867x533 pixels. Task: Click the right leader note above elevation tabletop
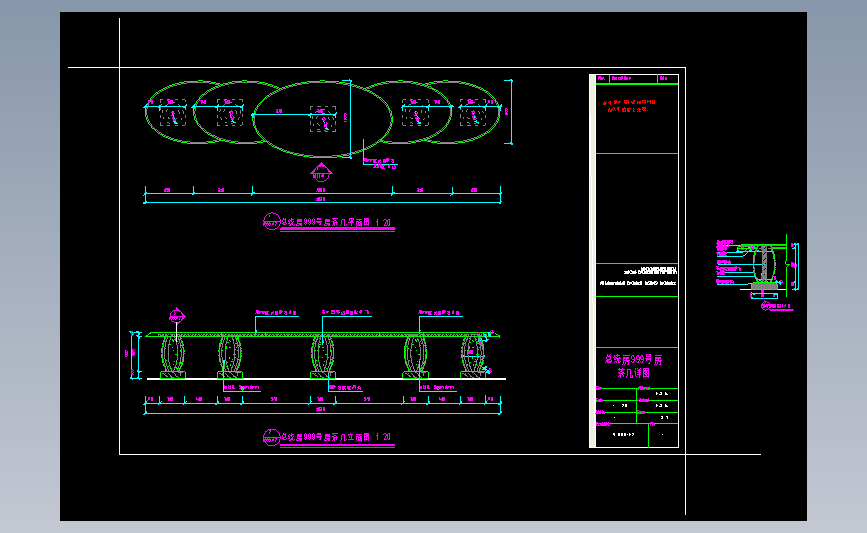click(439, 313)
